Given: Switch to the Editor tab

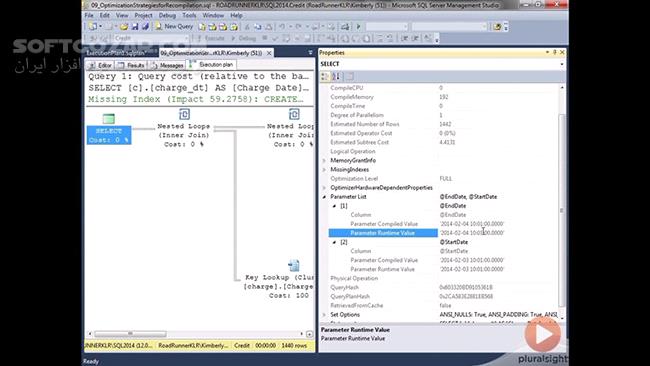Looking at the screenshot, I should tap(100, 65).
